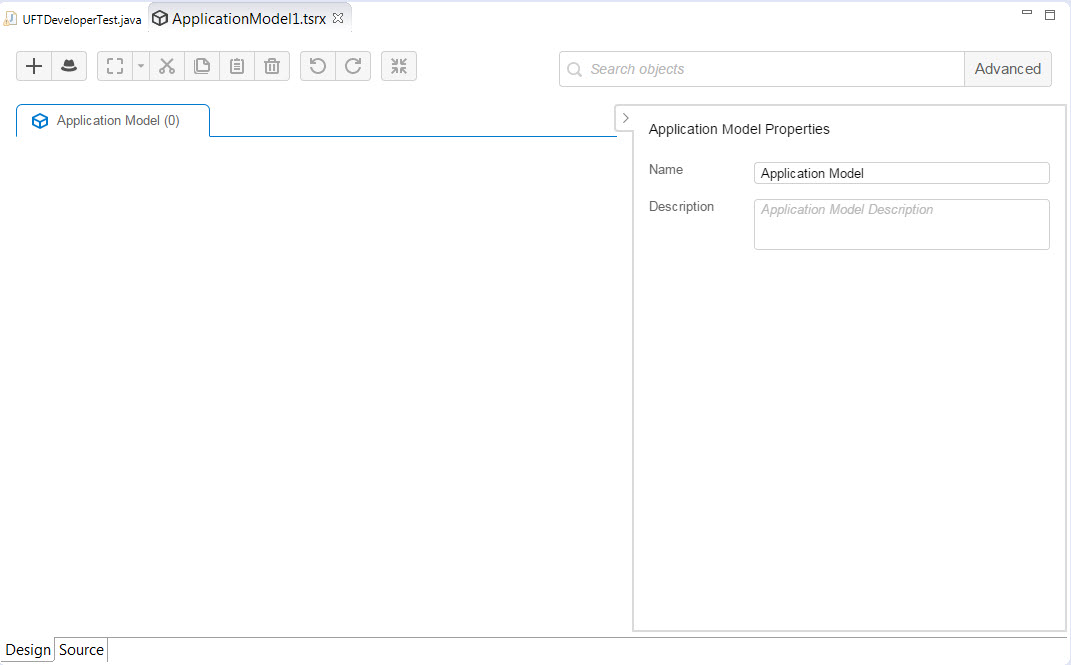Close the ApplicationModel1.tsrx tab
The image size is (1071, 665).
click(x=338, y=18)
